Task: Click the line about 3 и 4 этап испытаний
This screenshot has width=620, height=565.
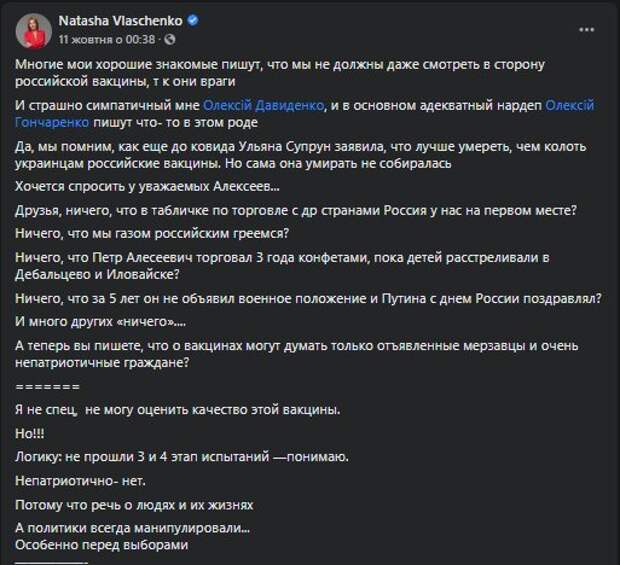Action: [x=181, y=457]
